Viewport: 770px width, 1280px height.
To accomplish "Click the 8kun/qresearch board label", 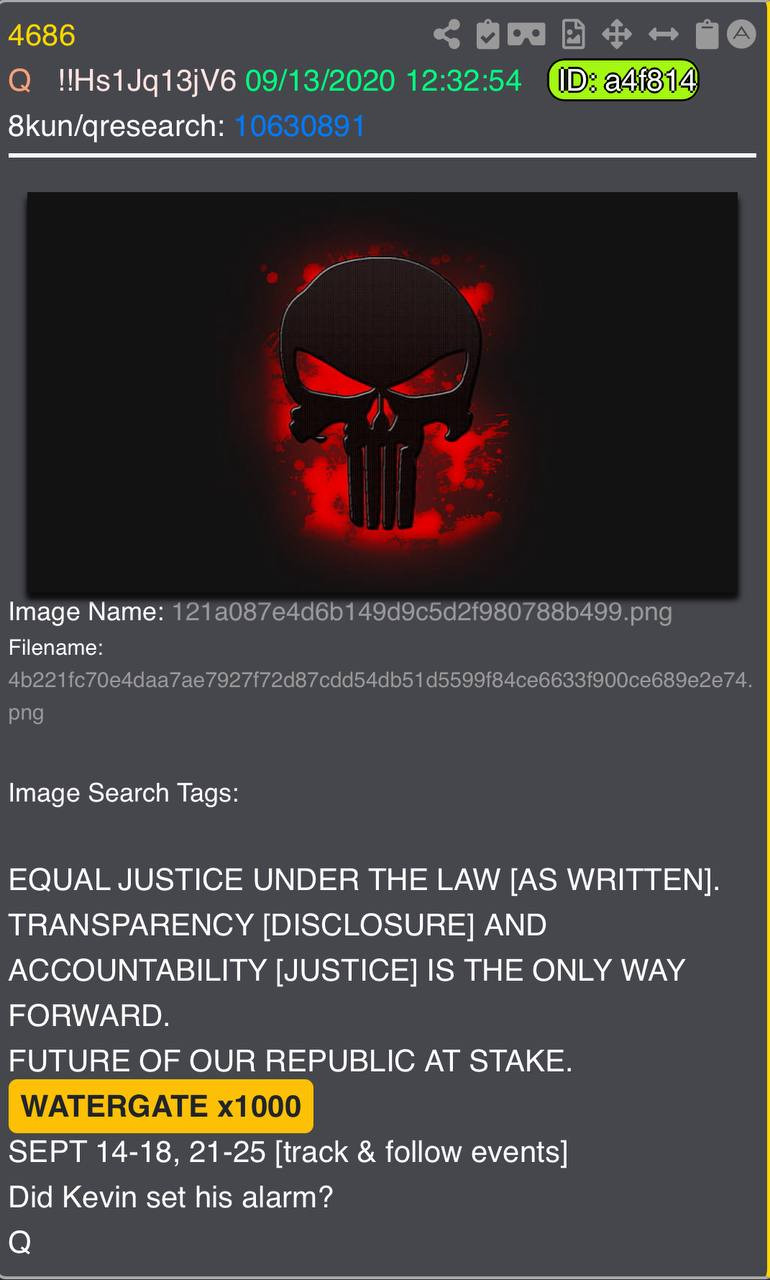I will point(116,126).
